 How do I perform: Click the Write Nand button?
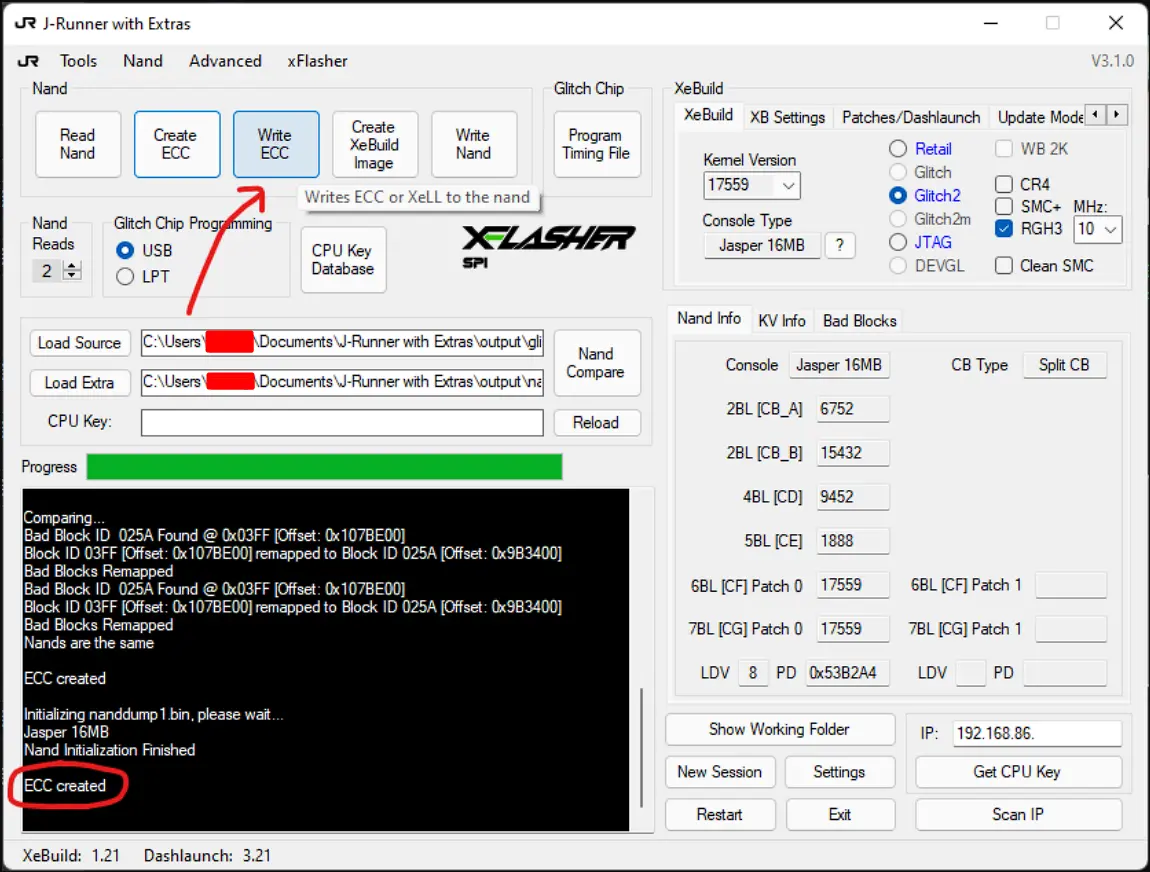coord(473,144)
